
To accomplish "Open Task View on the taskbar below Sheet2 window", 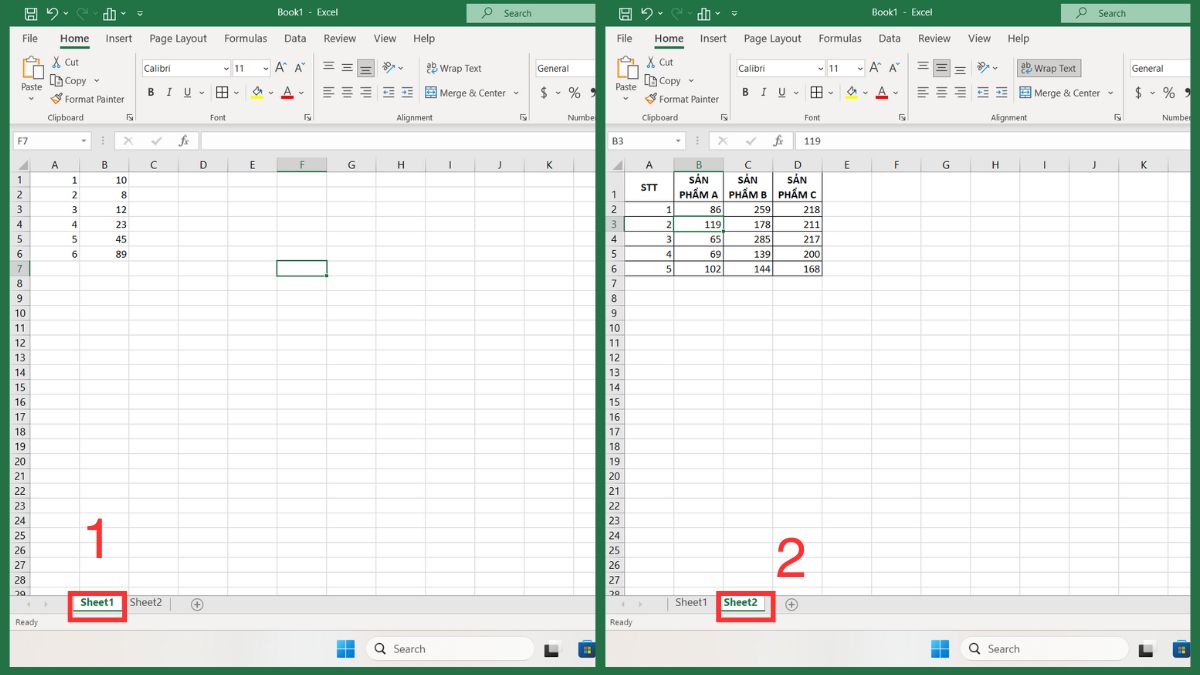I will pyautogui.click(x=1146, y=650).
